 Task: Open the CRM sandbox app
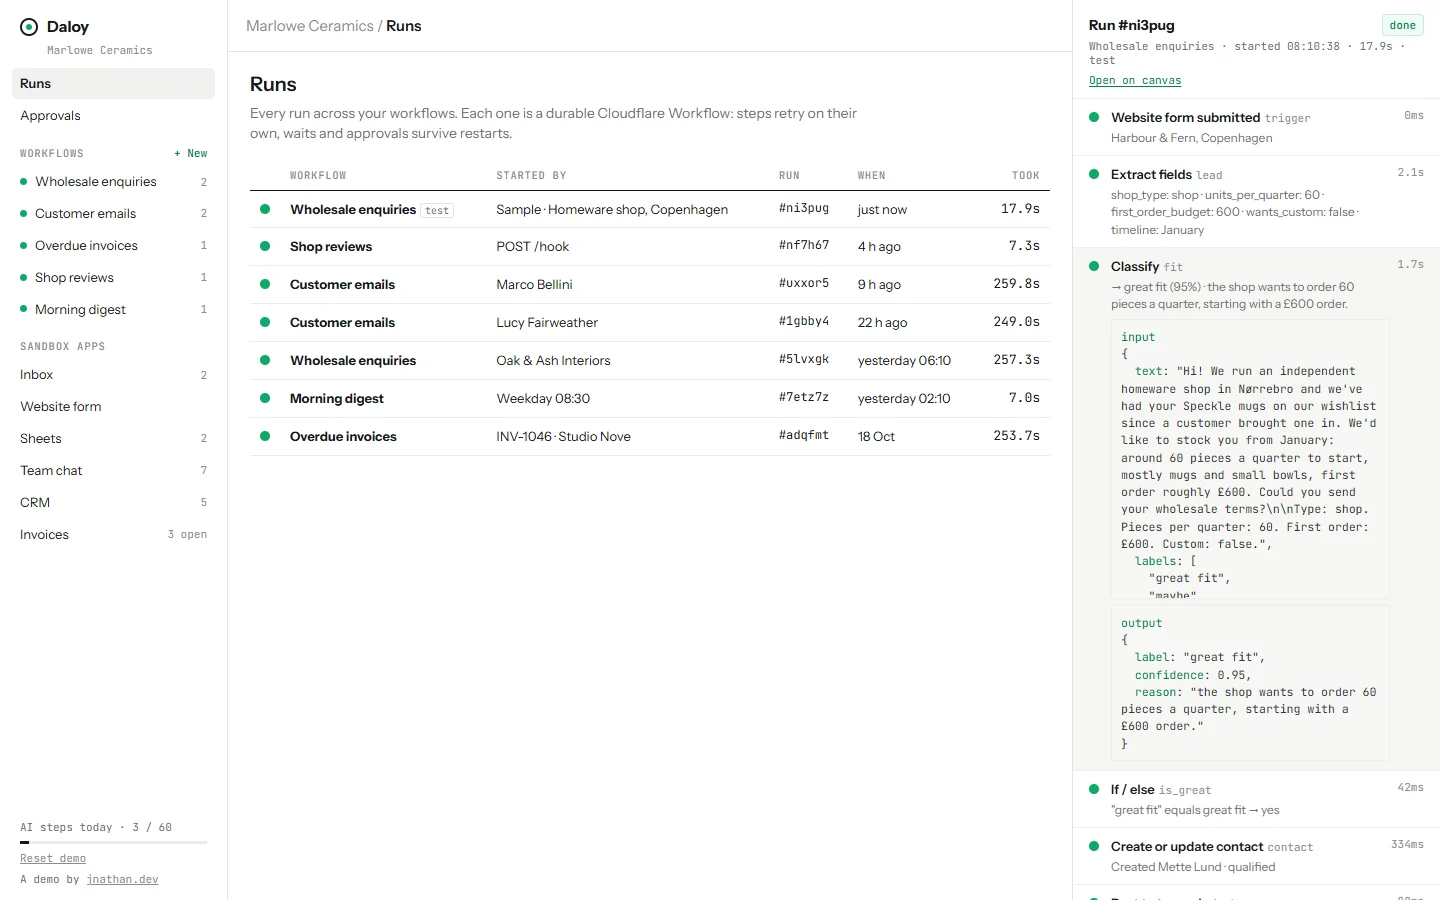click(x=113, y=503)
